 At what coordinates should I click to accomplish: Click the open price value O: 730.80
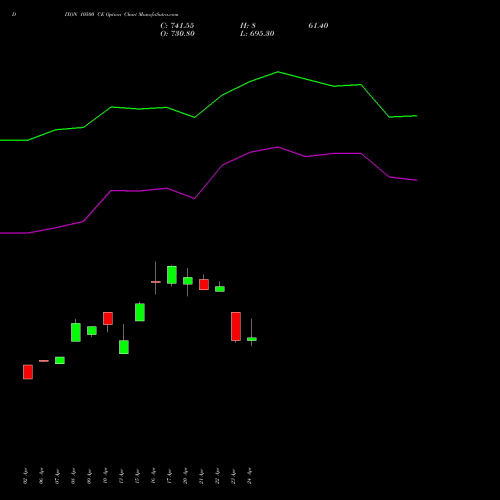177,34
